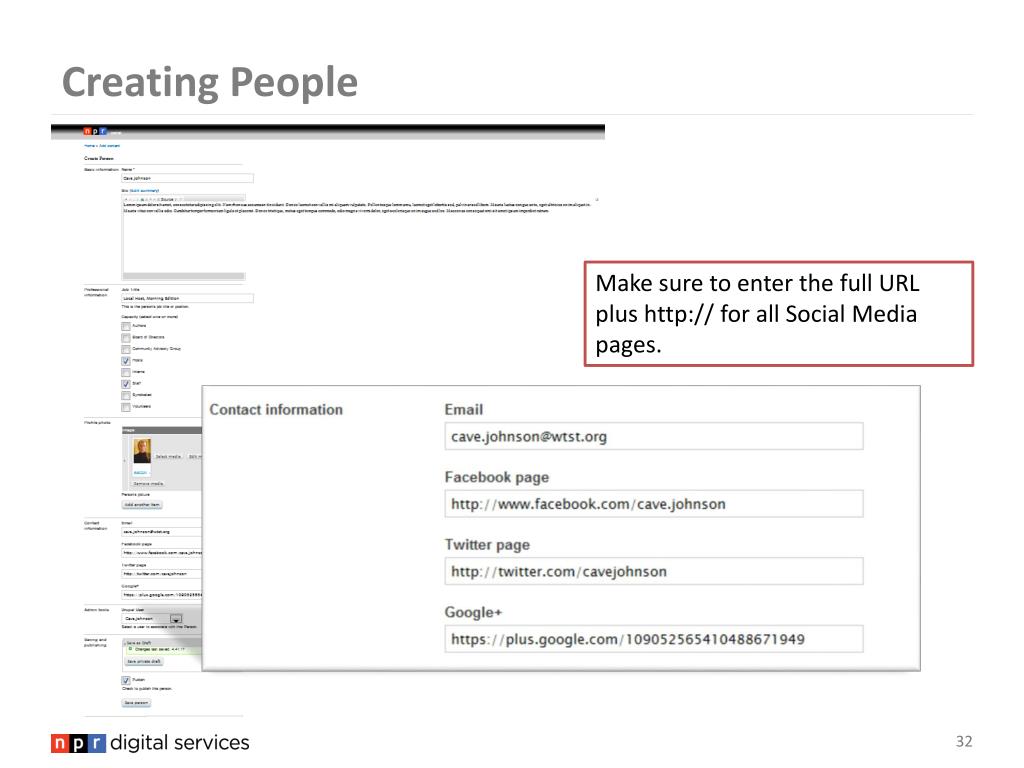The width and height of the screenshot is (1024, 768).
Task: Click inside the Bio lorem ipsum text area
Action: (x=184, y=239)
